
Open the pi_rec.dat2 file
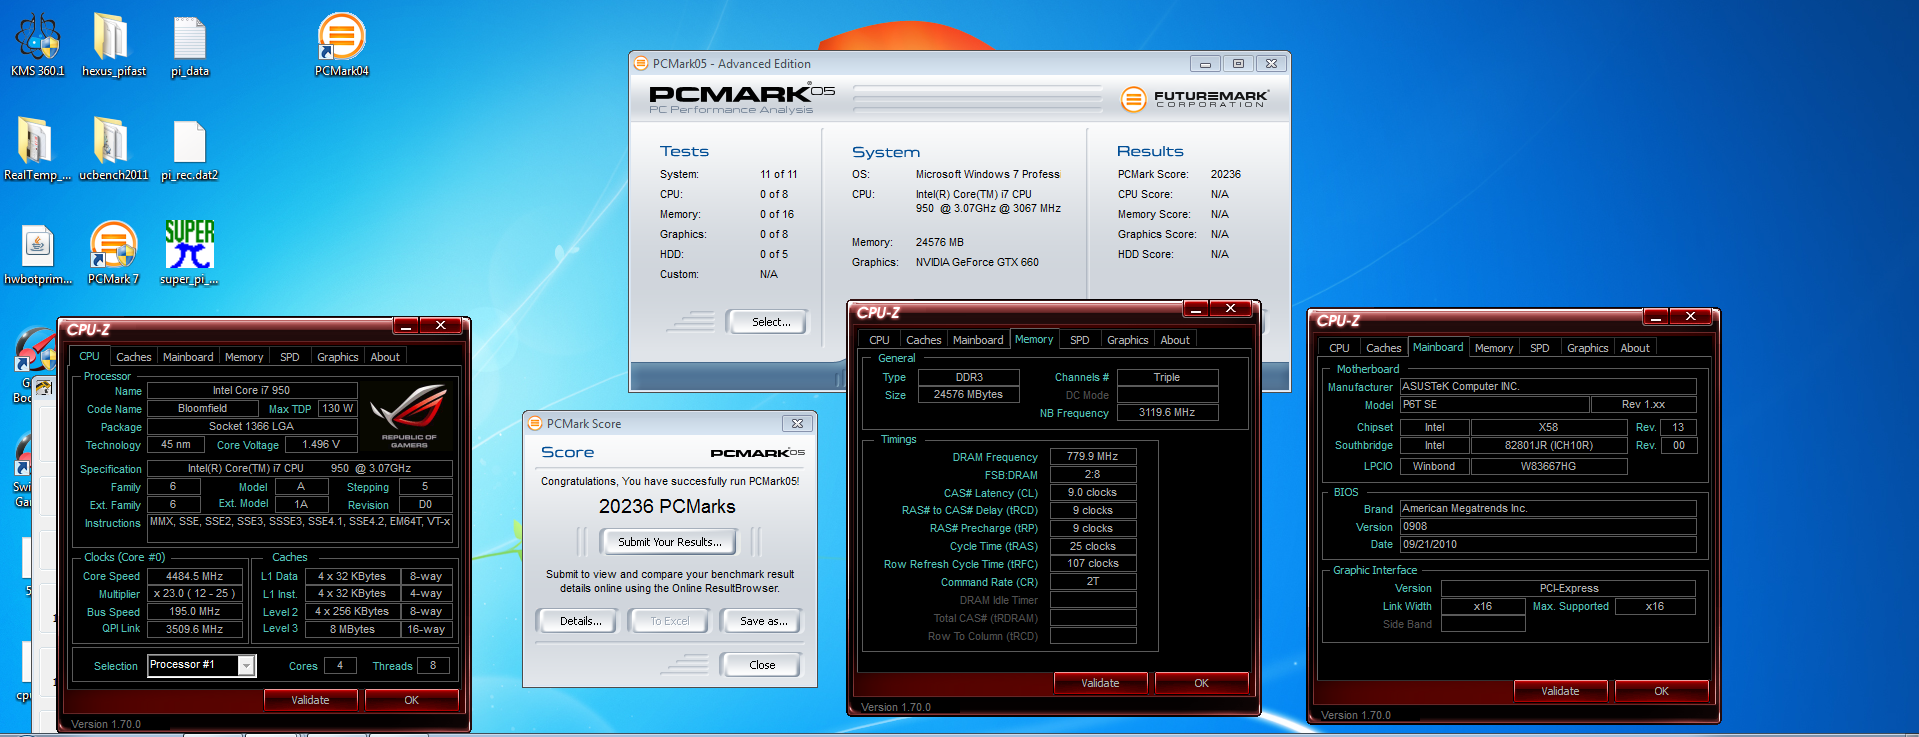click(189, 150)
